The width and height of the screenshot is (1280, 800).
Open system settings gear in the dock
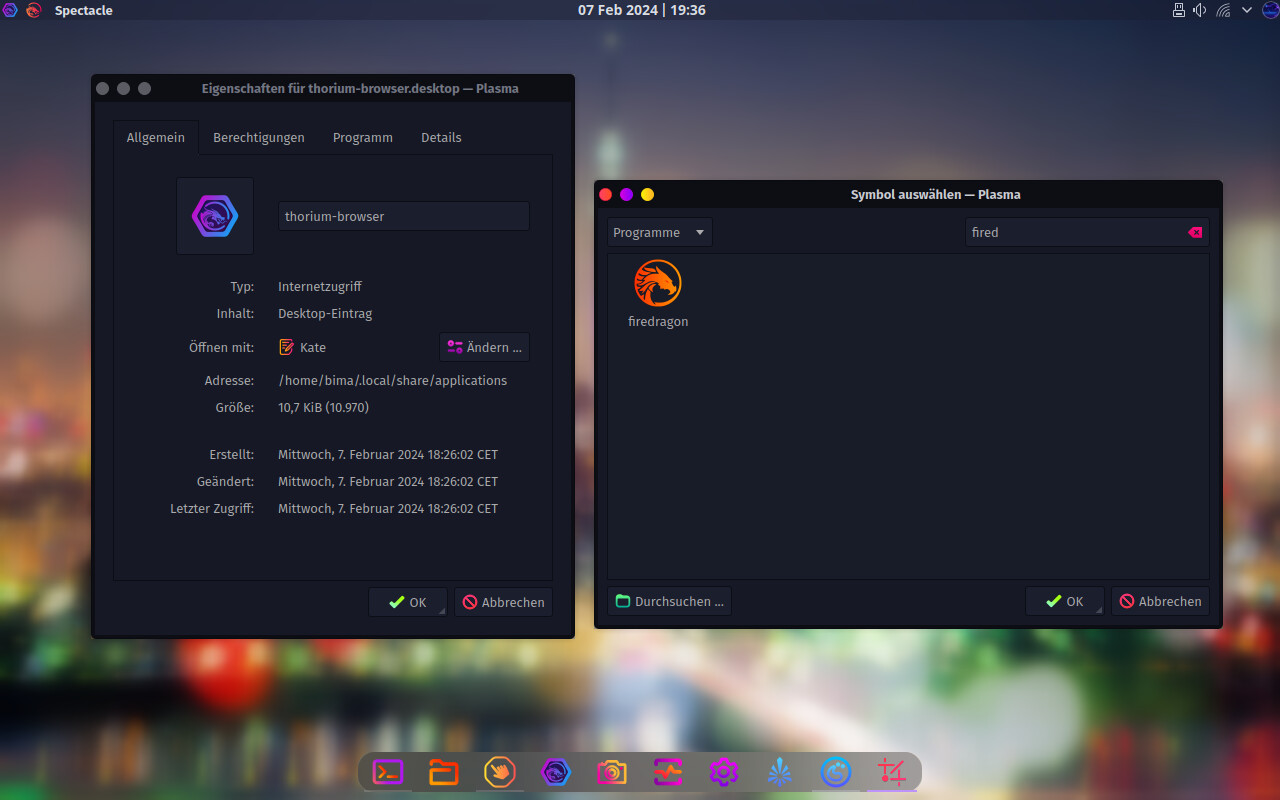tap(724, 772)
